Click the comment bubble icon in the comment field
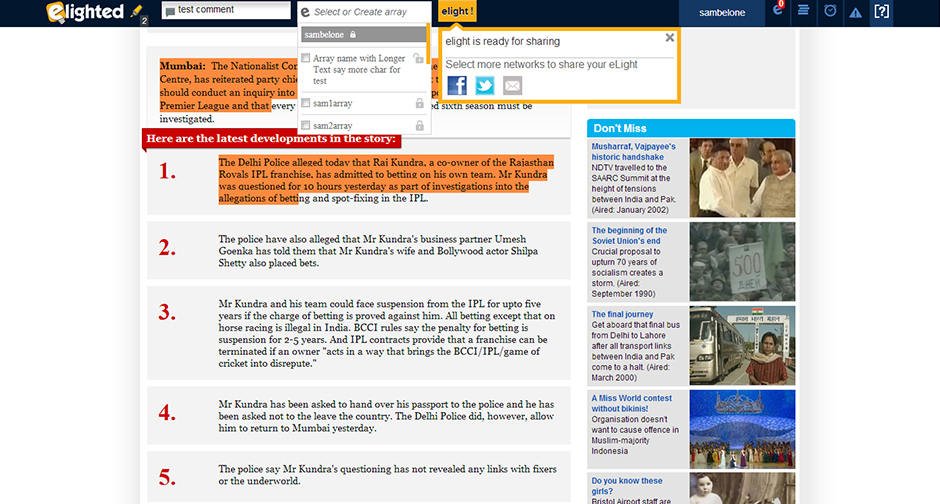The height and width of the screenshot is (504, 940). pyautogui.click(x=170, y=11)
